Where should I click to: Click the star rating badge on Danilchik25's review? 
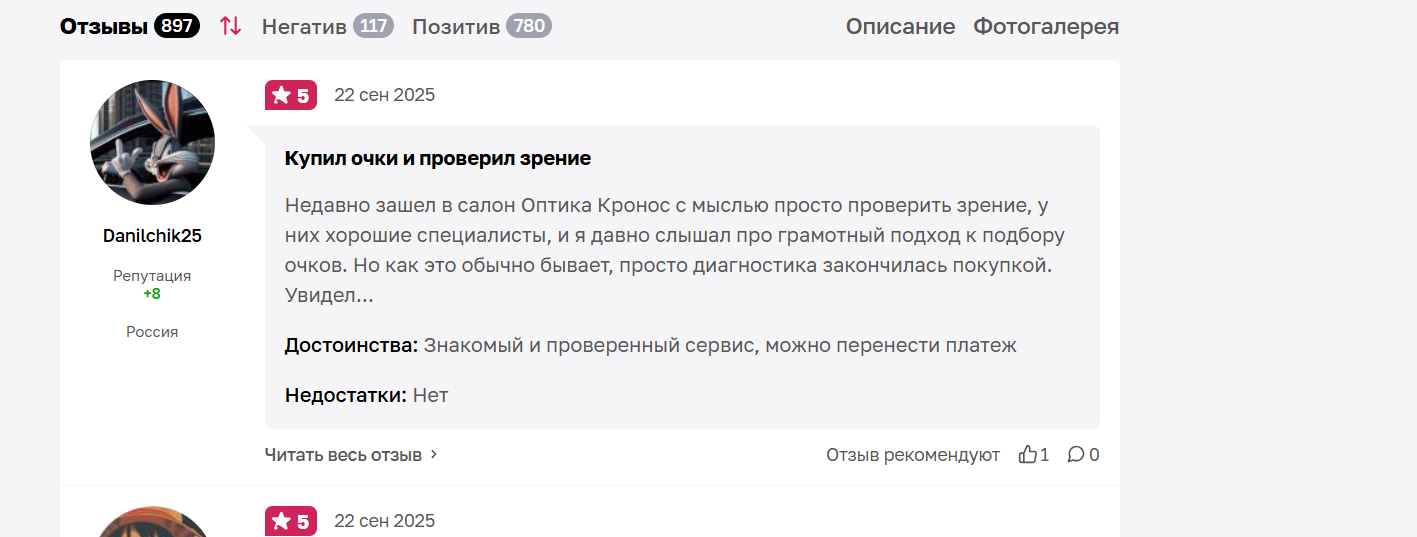point(290,95)
